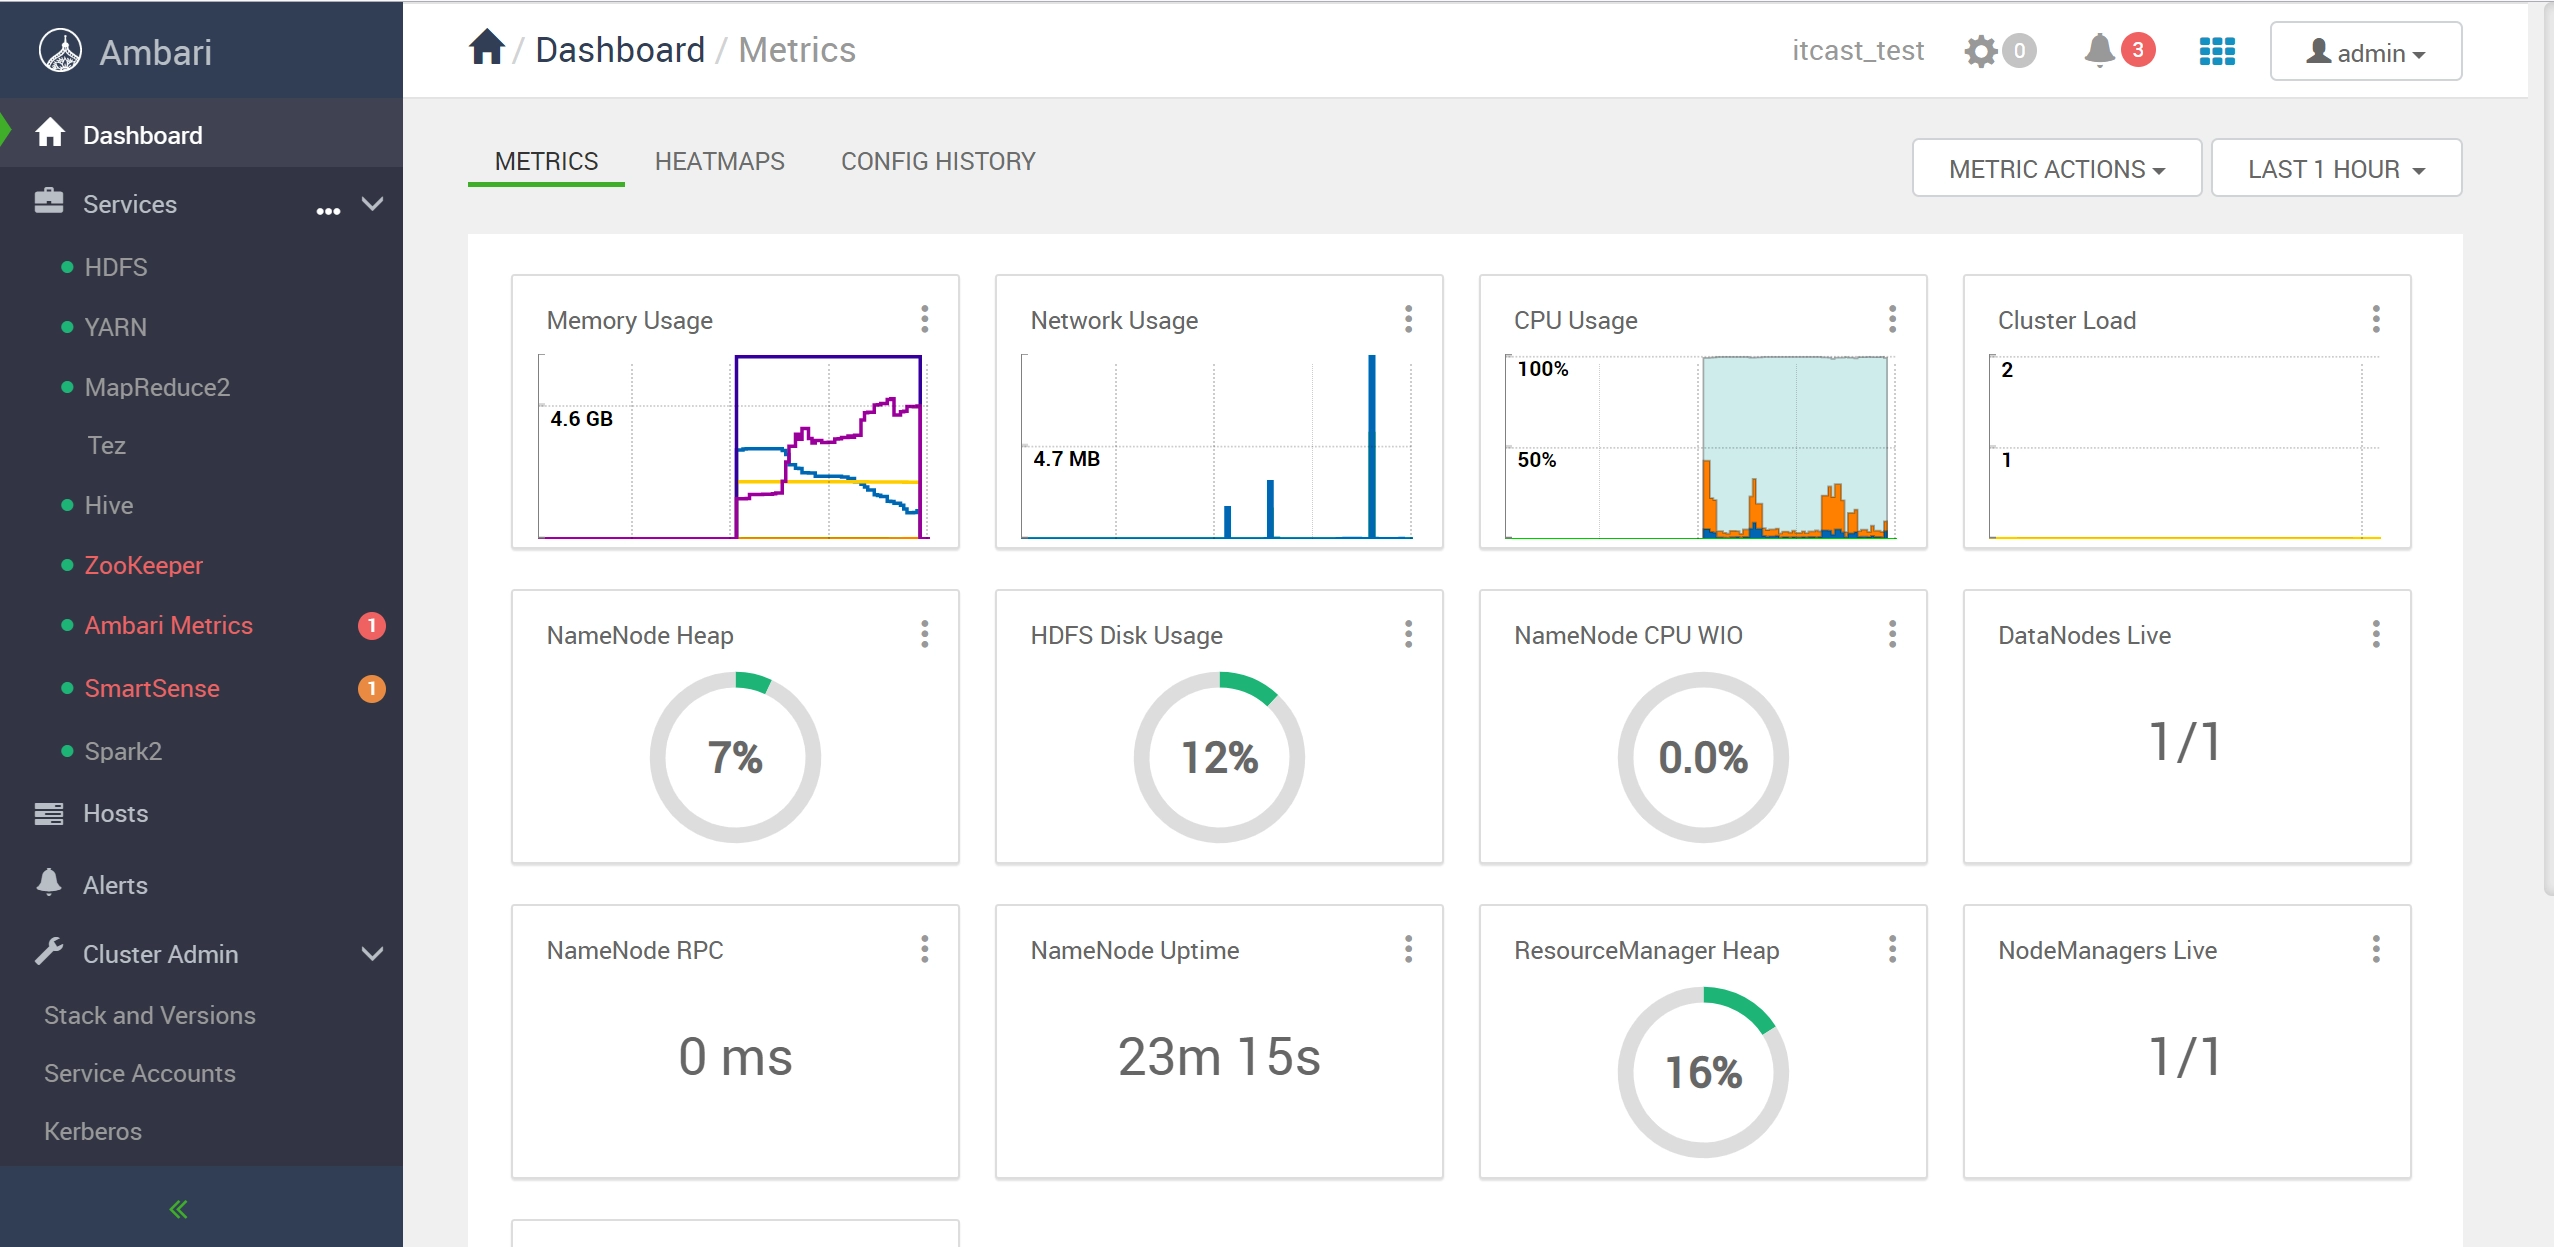Click the NameNode Heap 7% gauge
Screen dimensions: 2554x1247
tap(735, 757)
